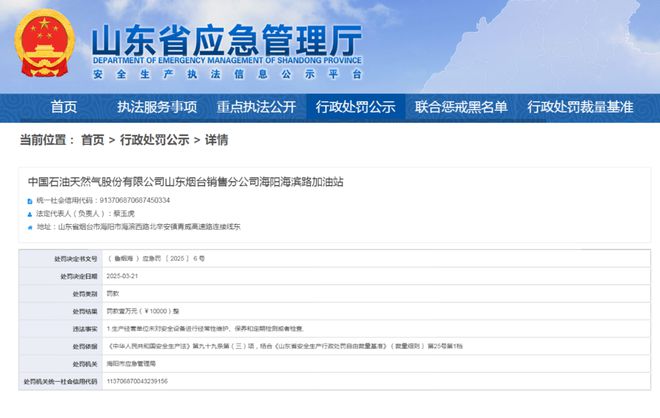
Task: Click the 山东省应急管理厅 site title
Action: 227,40
